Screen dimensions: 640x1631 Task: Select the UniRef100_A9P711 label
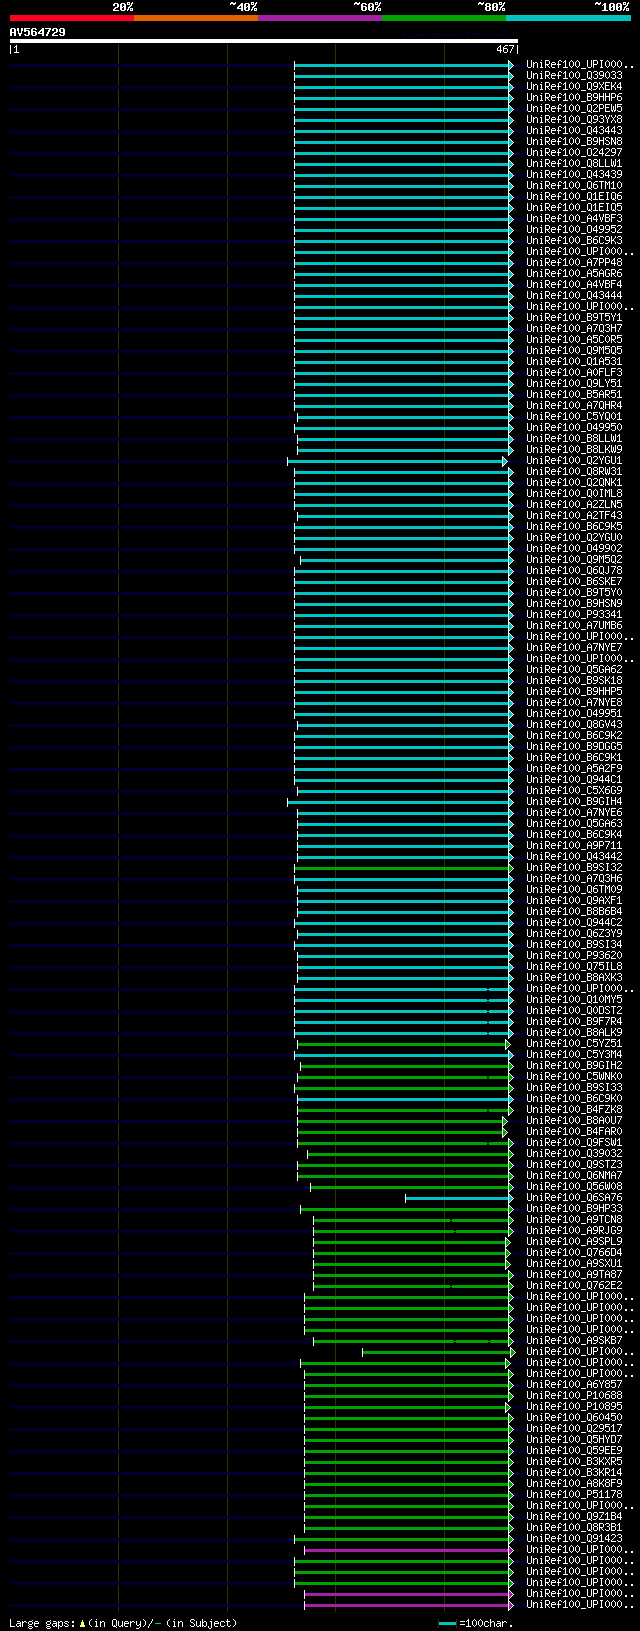click(x=574, y=845)
